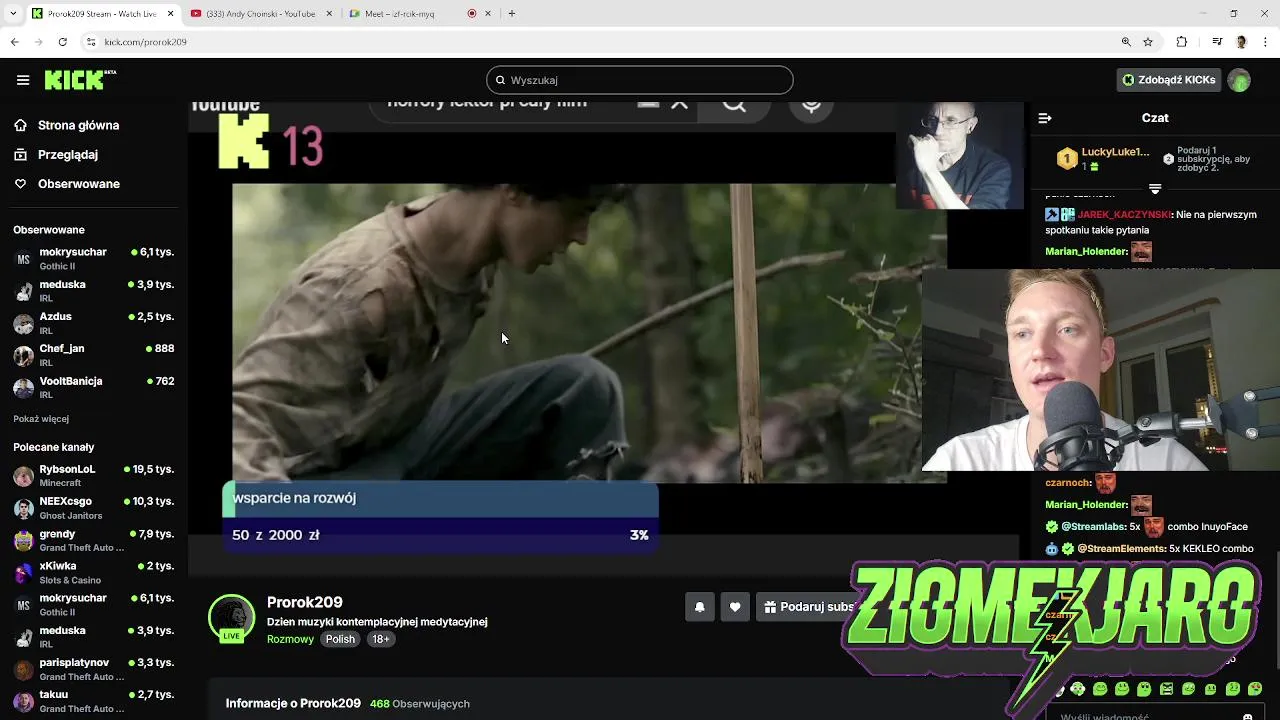This screenshot has height=720, width=1280.
Task: Open meduska channel in Obserwowane list
Action: tap(94, 291)
